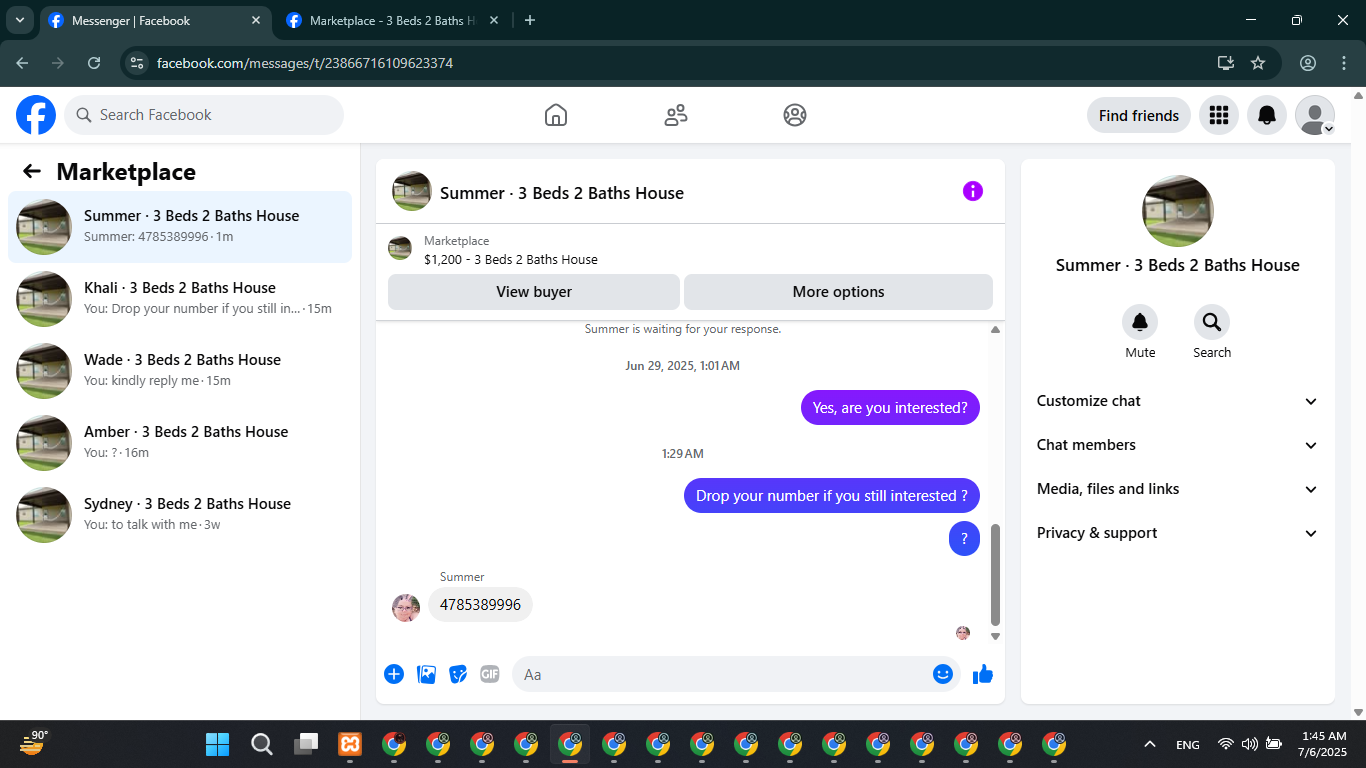
Task: Click large listing photo in right panel
Action: (x=1178, y=211)
